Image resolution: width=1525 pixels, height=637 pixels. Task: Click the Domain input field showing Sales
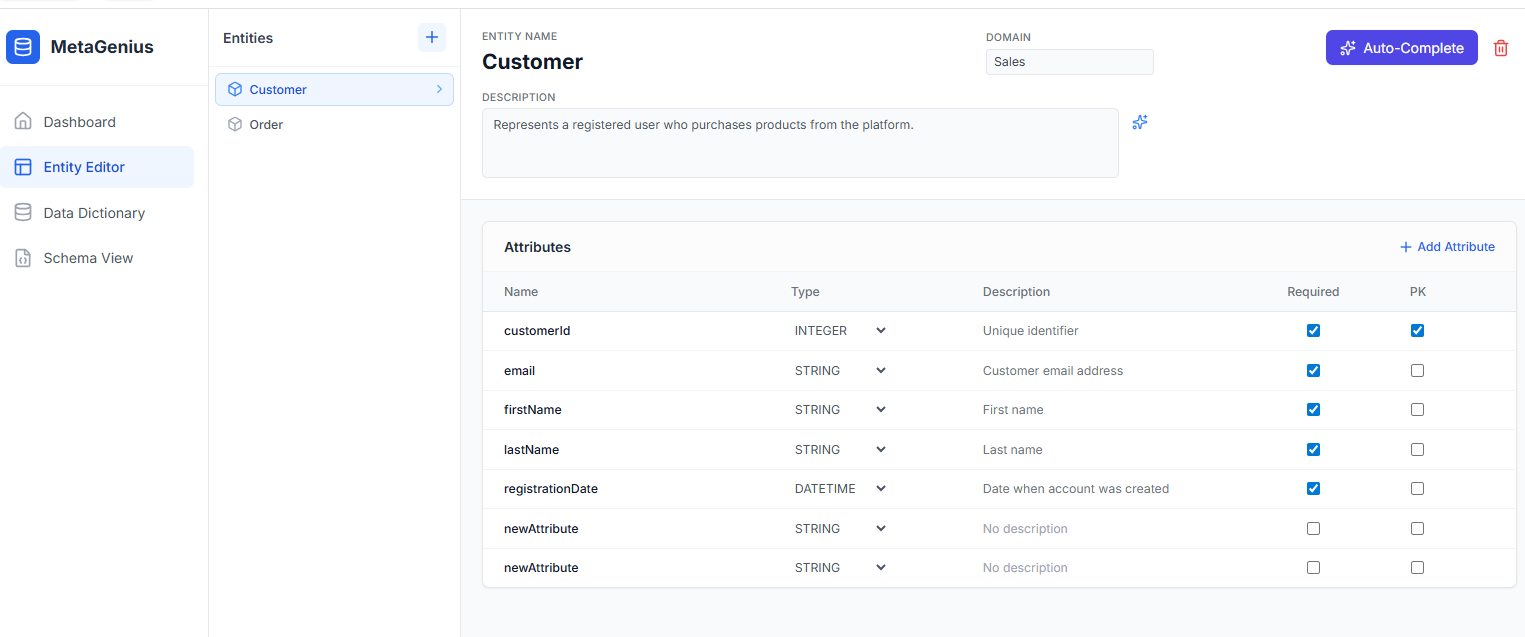pyautogui.click(x=1069, y=62)
